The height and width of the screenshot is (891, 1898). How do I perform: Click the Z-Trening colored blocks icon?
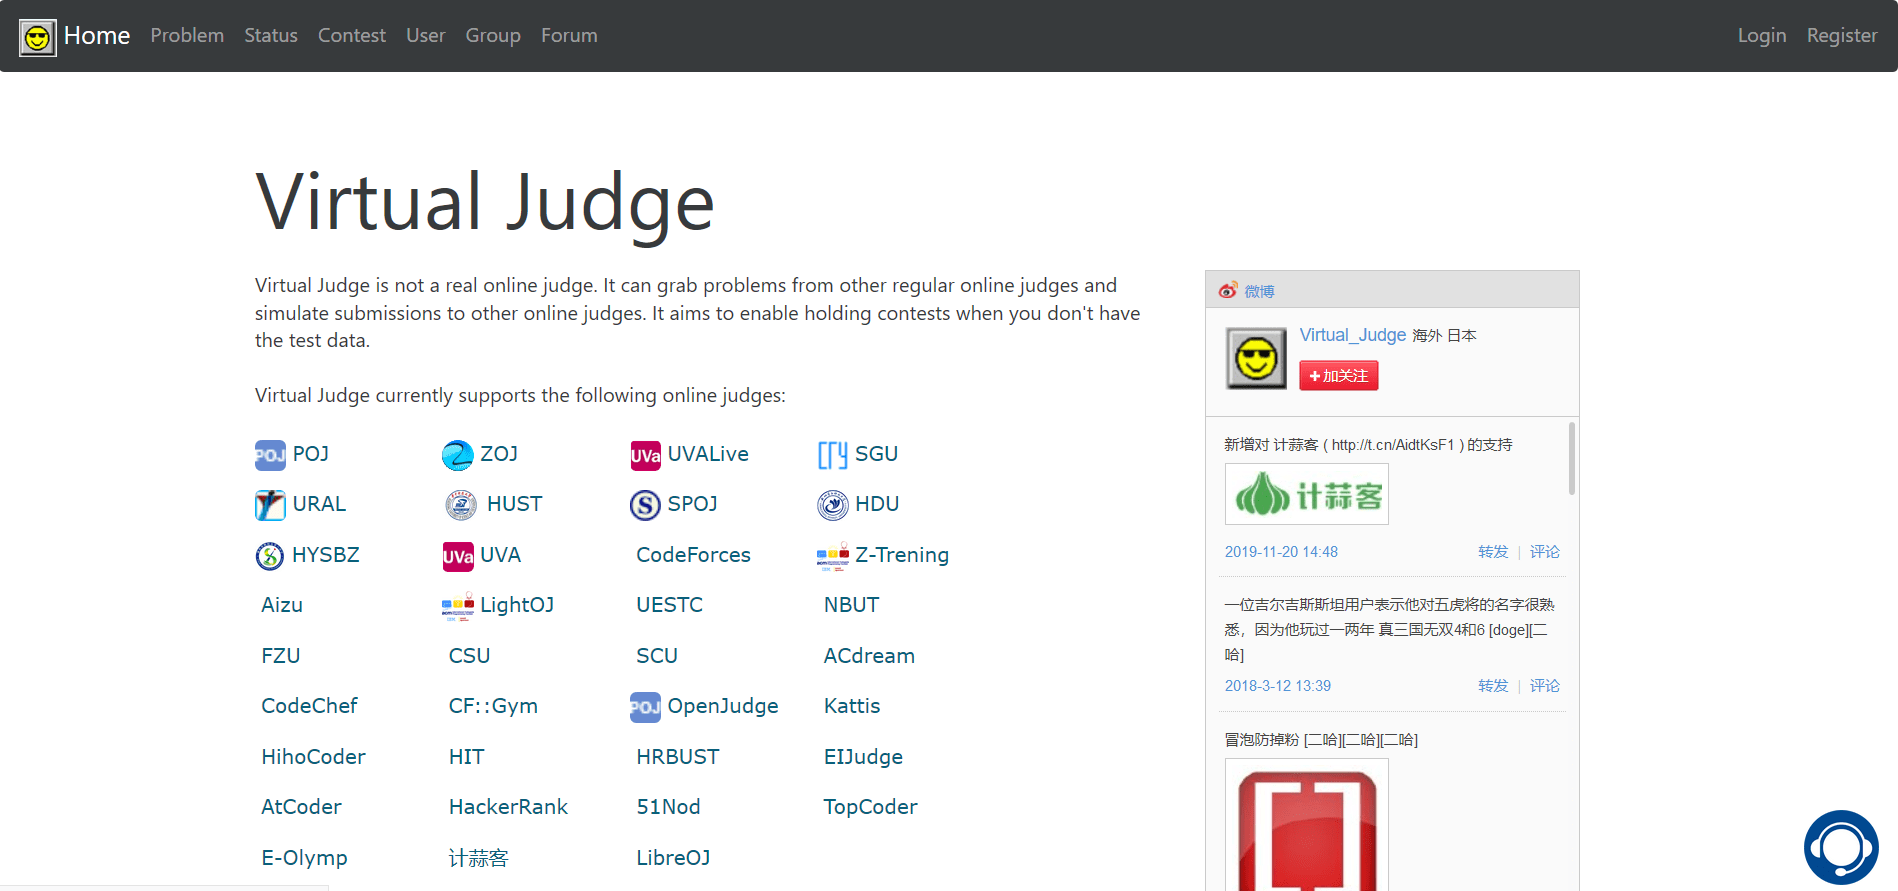[833, 556]
